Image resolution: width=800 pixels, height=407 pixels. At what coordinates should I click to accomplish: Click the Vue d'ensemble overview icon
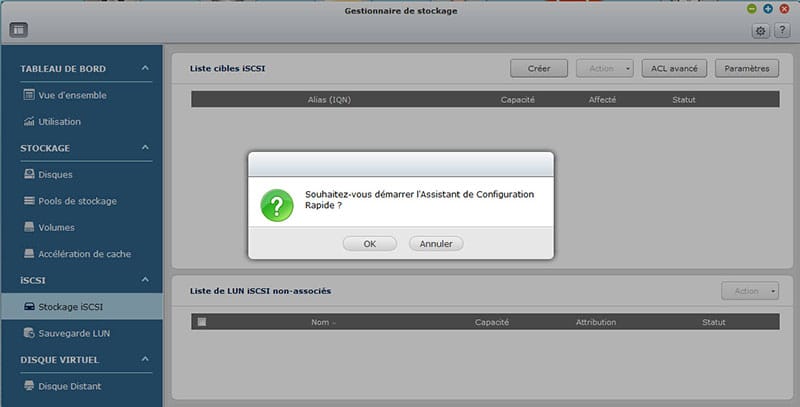pyautogui.click(x=29, y=96)
